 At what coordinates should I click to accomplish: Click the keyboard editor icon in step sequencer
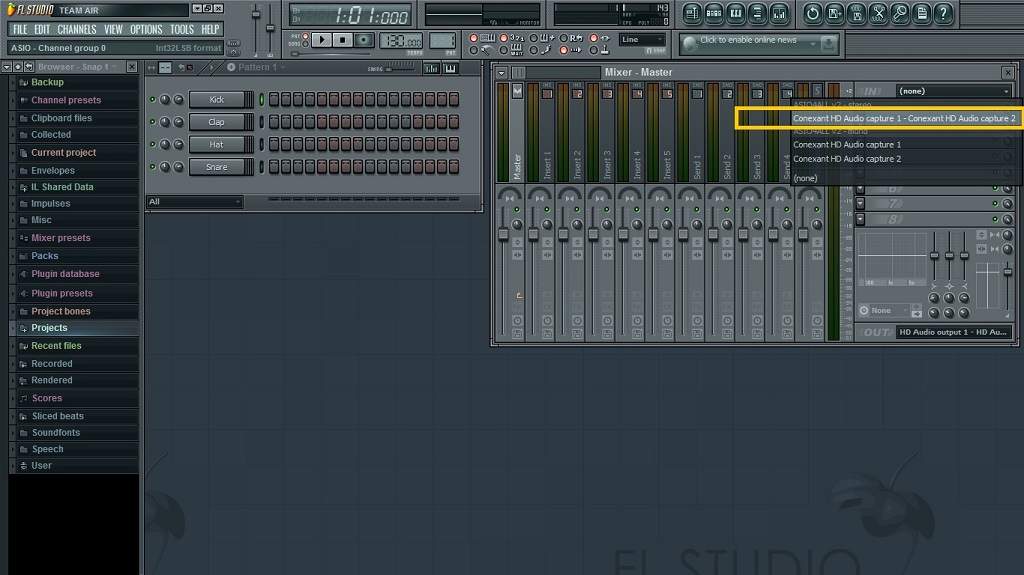click(450, 69)
